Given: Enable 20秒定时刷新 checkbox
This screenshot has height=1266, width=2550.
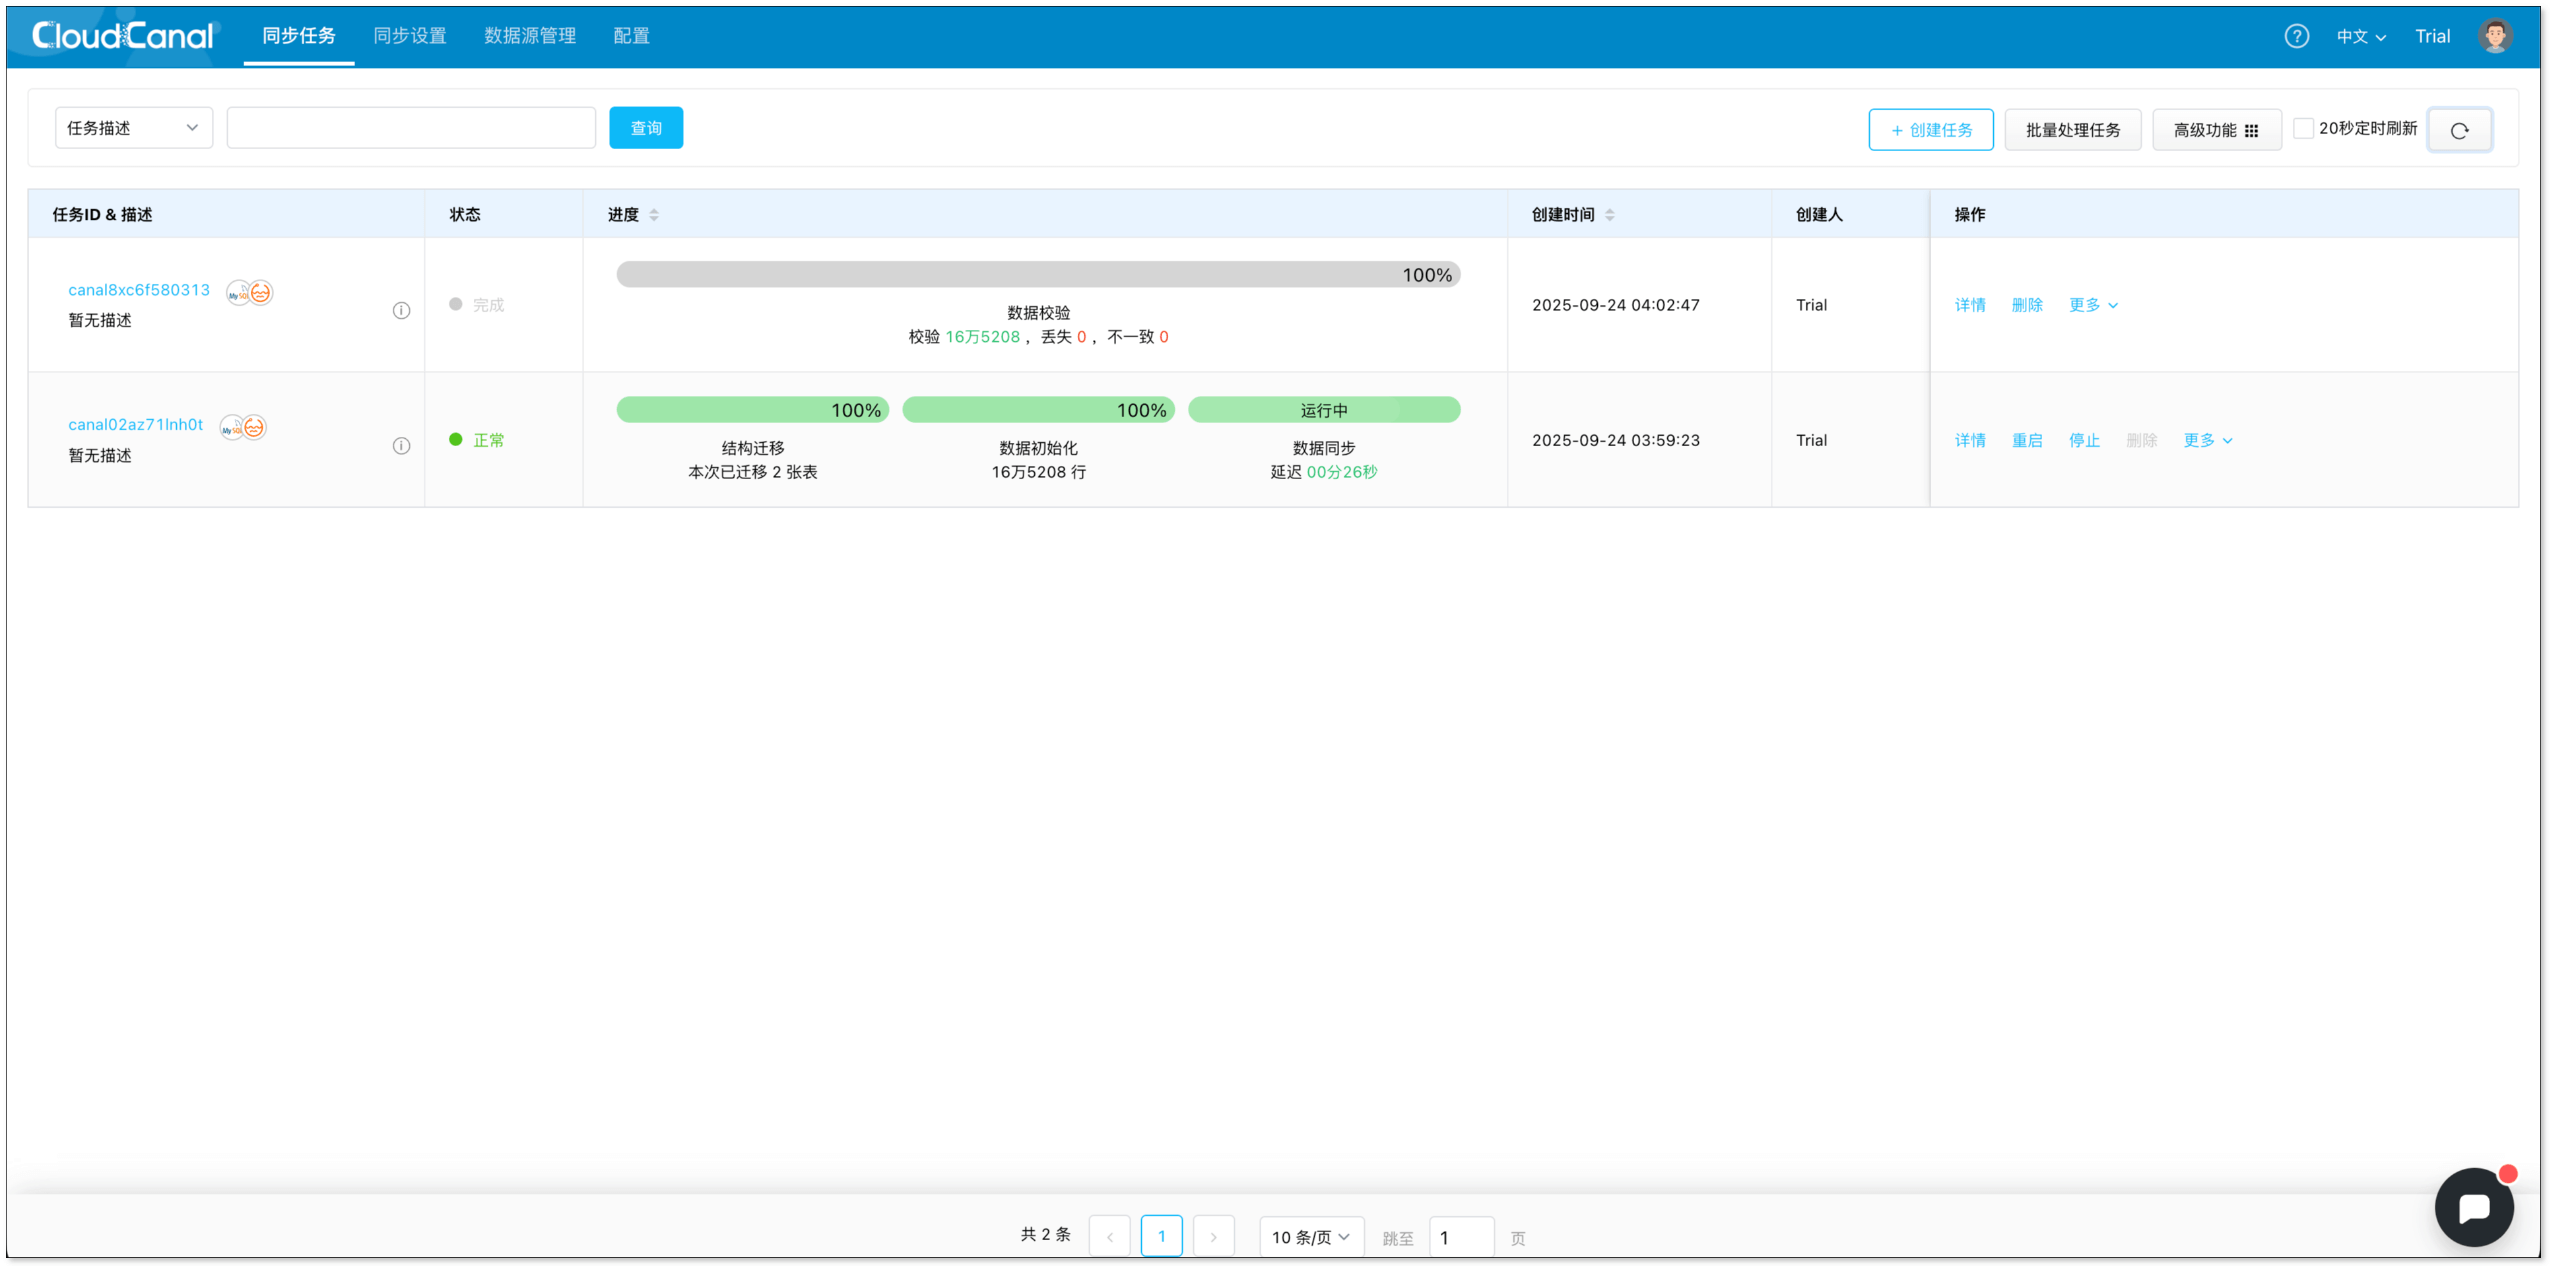Looking at the screenshot, I should point(2302,128).
